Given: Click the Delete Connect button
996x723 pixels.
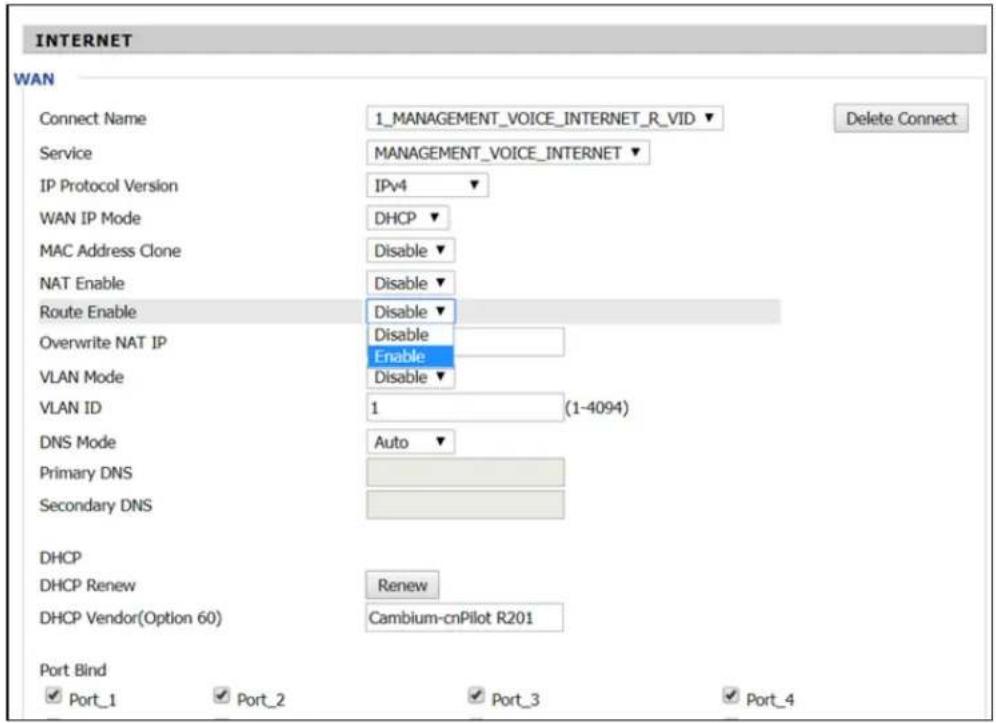Looking at the screenshot, I should (x=901, y=119).
